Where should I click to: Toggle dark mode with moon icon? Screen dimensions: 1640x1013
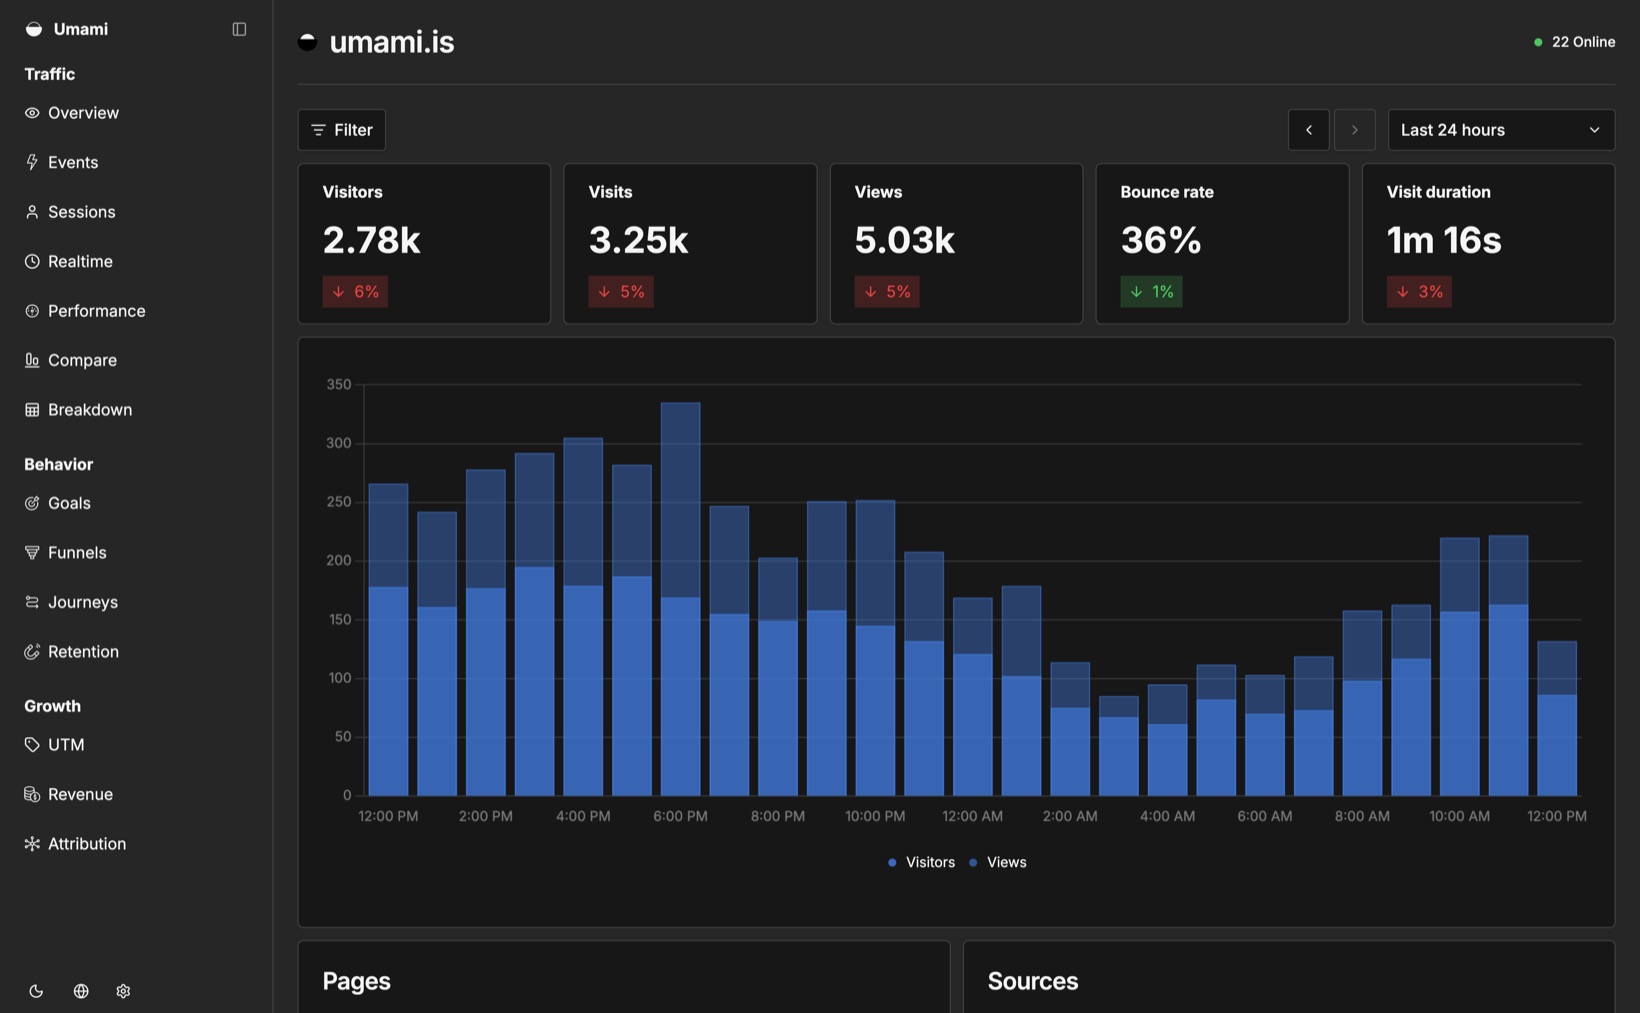[x=36, y=991]
